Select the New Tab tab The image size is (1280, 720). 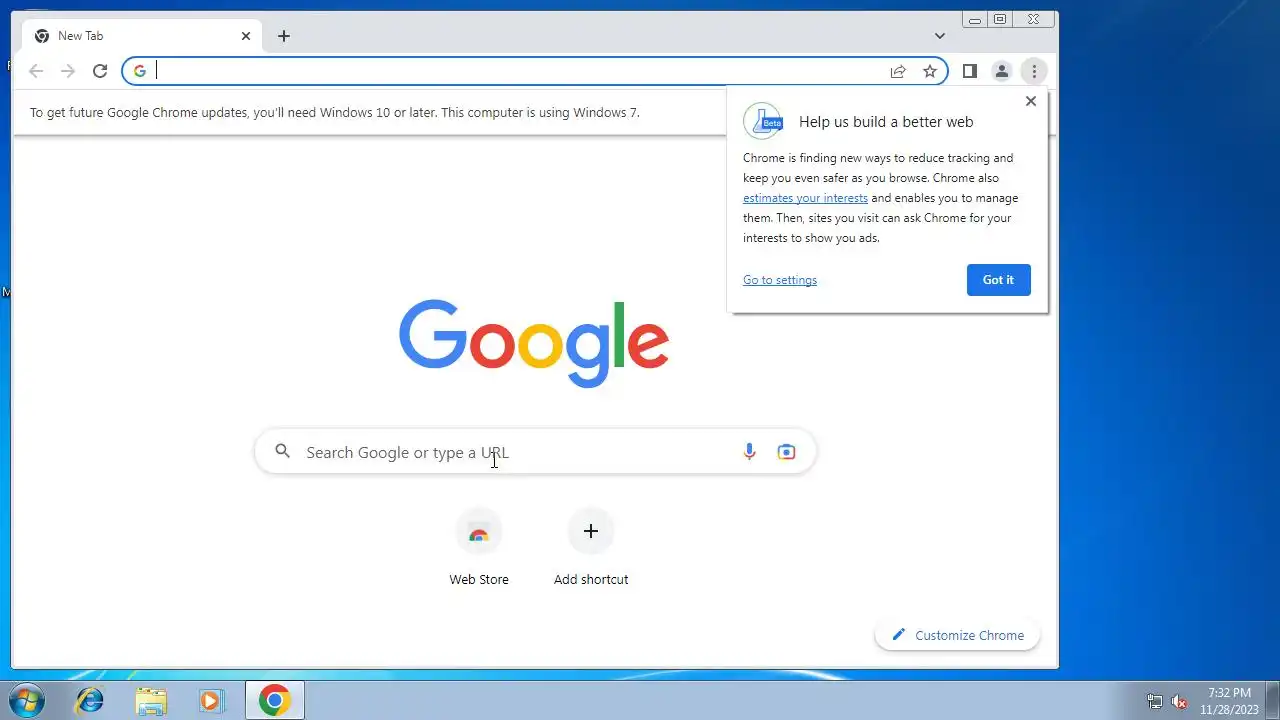[x=142, y=36]
